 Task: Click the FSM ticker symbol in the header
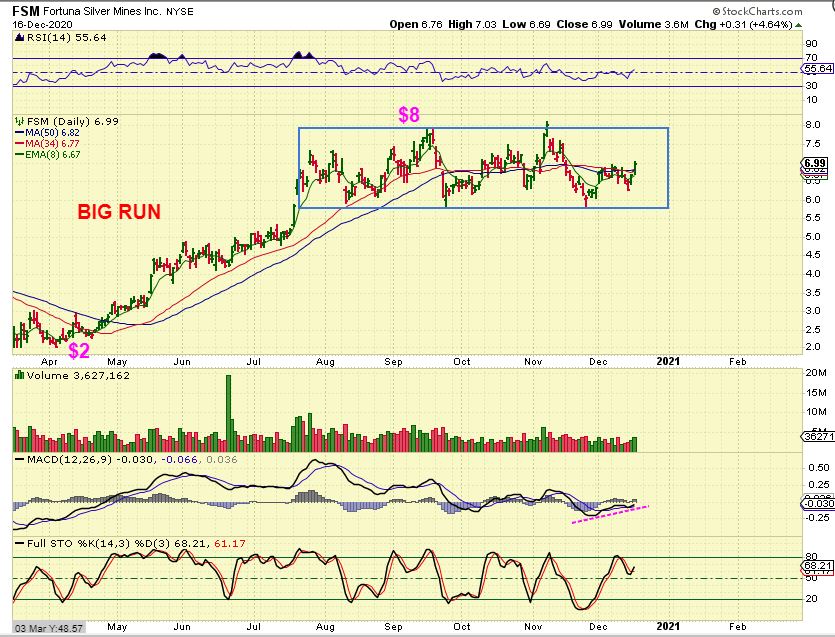coord(25,11)
